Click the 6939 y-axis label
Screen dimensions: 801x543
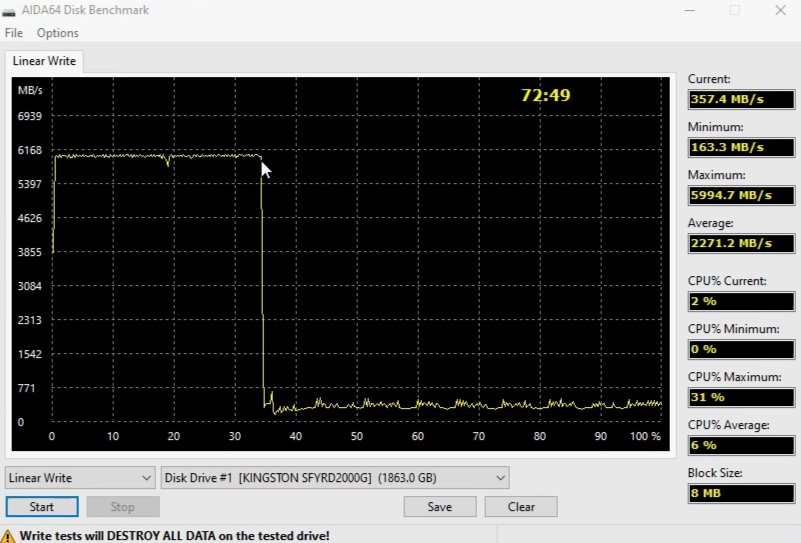[30, 116]
